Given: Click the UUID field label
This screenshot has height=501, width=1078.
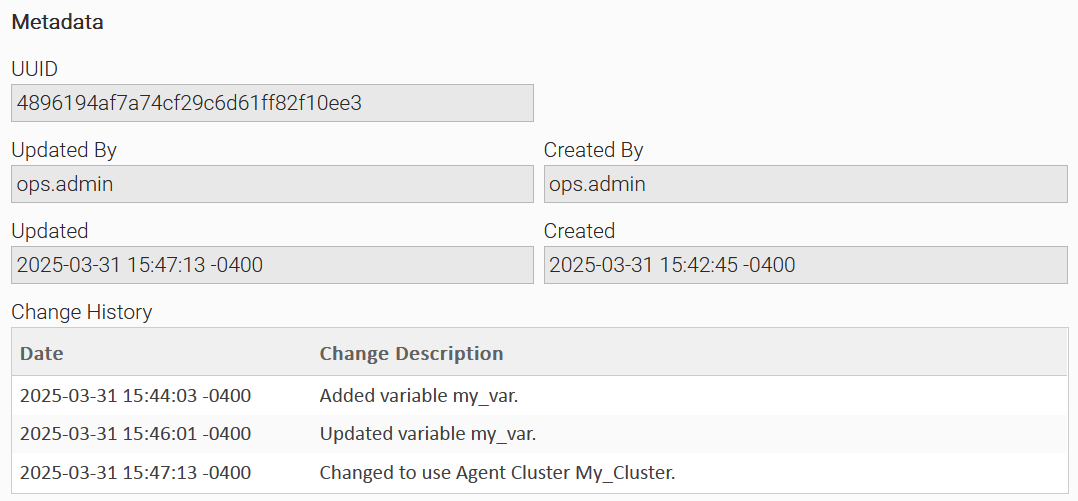Looking at the screenshot, I should click(x=35, y=69).
